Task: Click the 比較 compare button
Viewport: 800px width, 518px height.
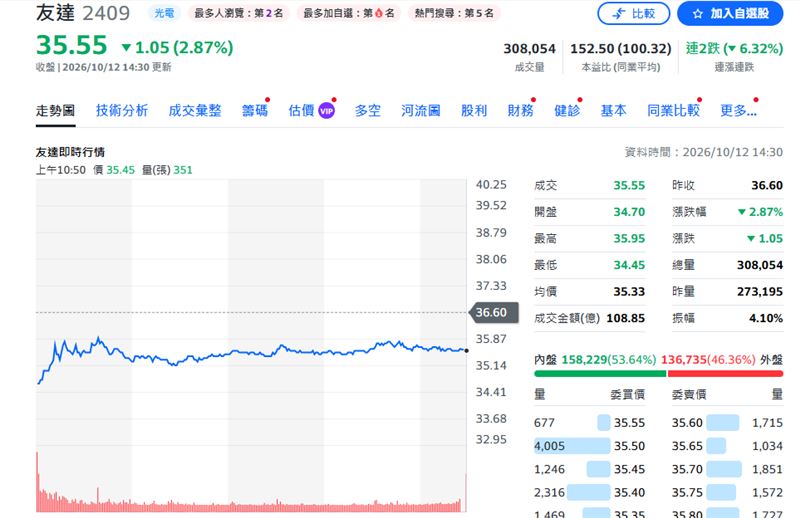Action: [634, 14]
